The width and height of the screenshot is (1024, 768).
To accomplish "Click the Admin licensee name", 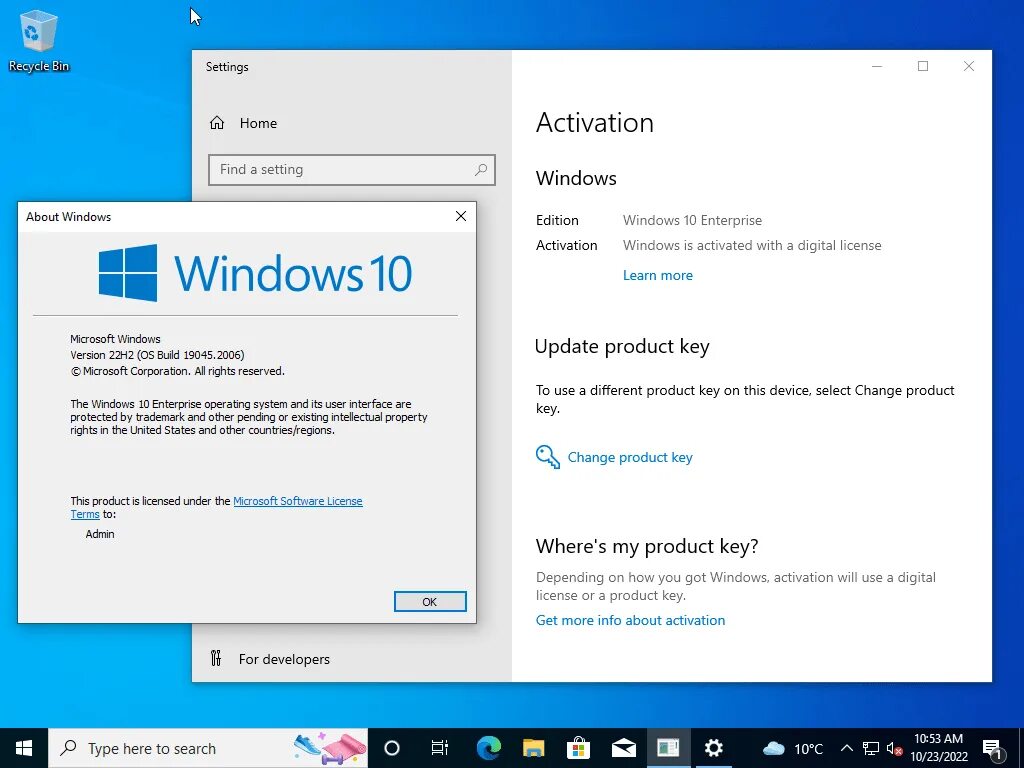I will pos(100,534).
